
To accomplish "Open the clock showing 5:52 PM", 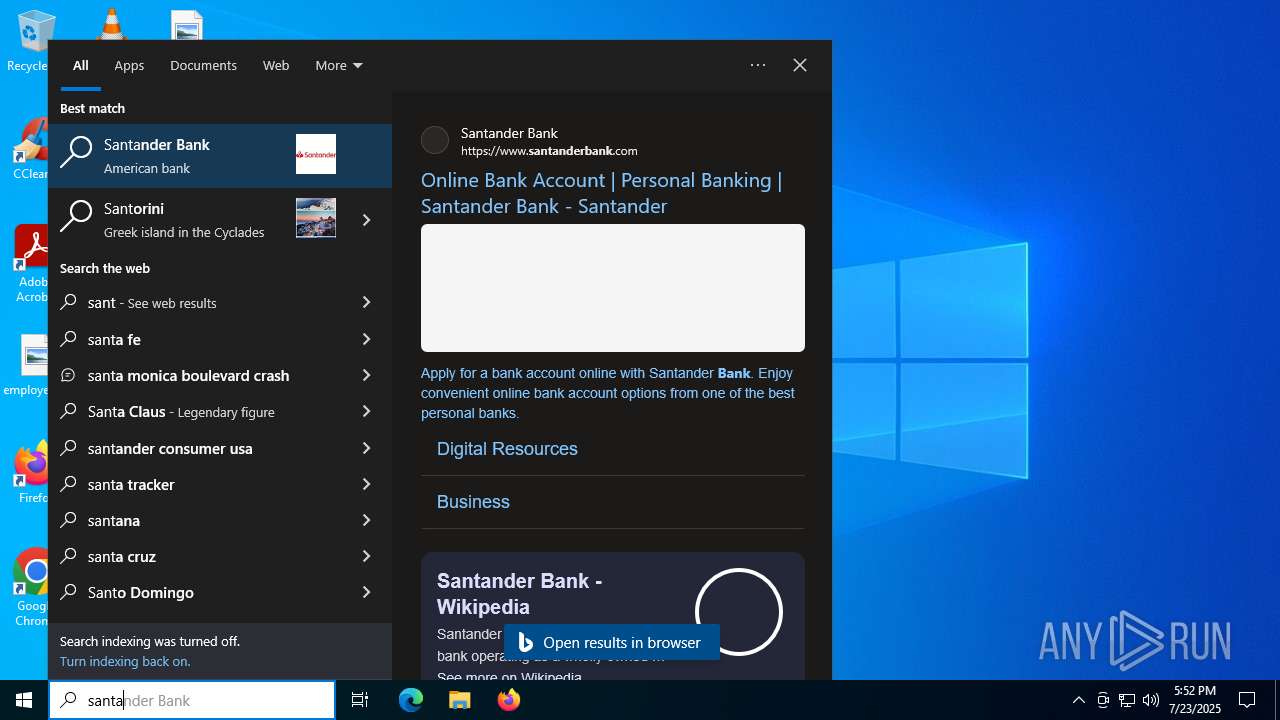I will click(x=1195, y=700).
